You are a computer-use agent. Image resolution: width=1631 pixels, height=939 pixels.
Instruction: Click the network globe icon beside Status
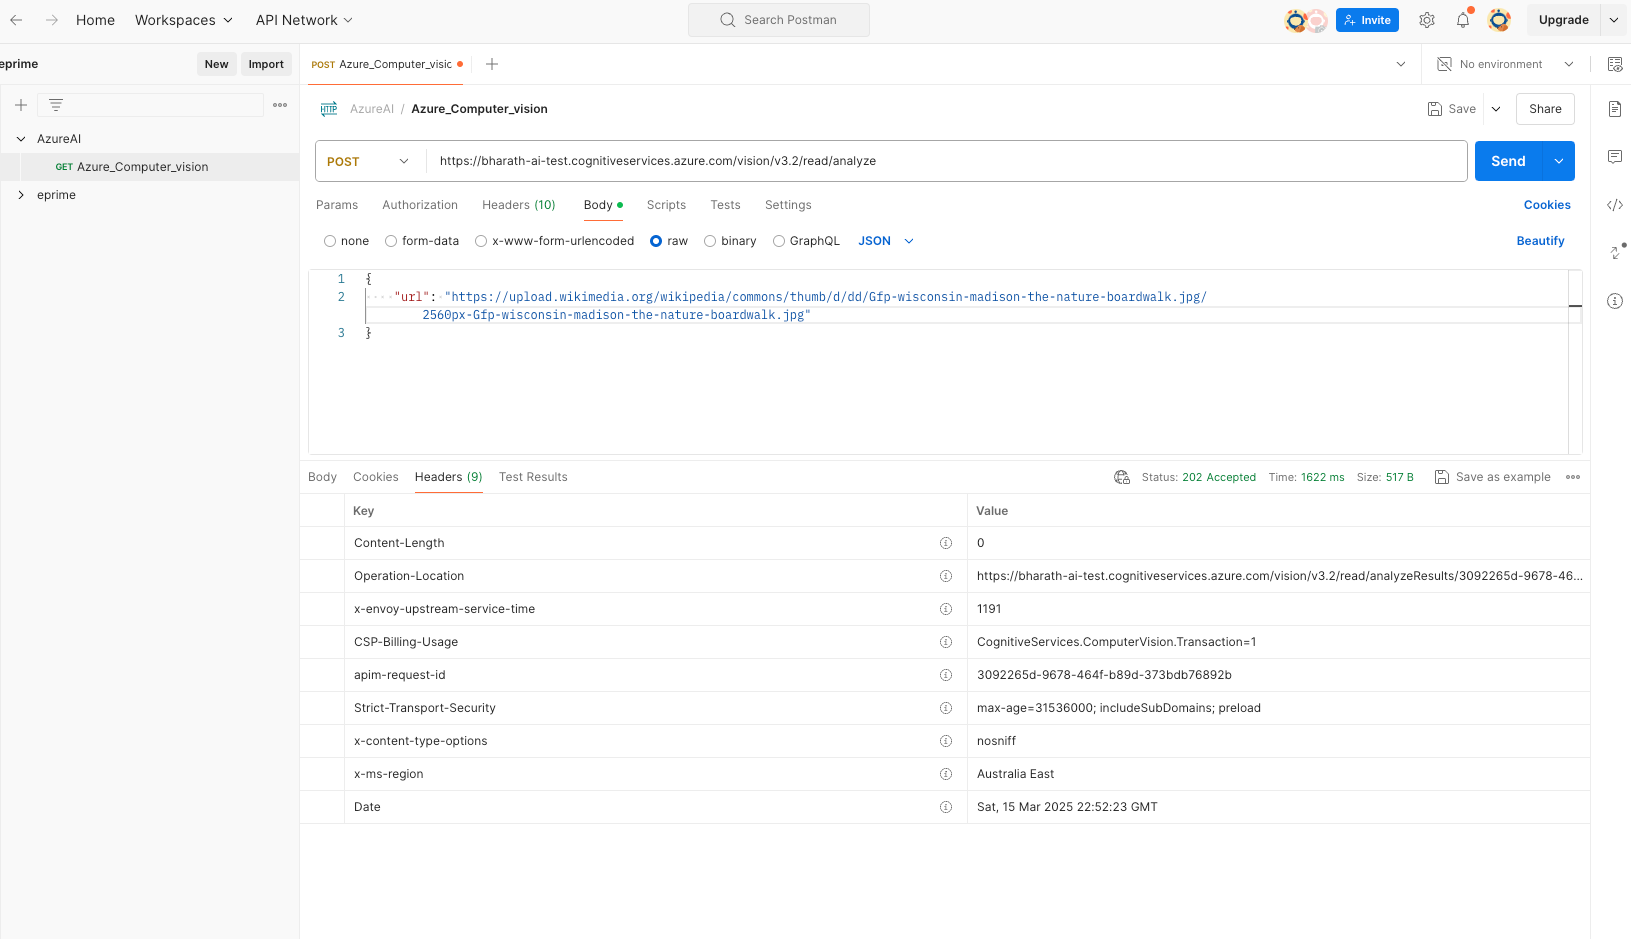click(x=1122, y=477)
